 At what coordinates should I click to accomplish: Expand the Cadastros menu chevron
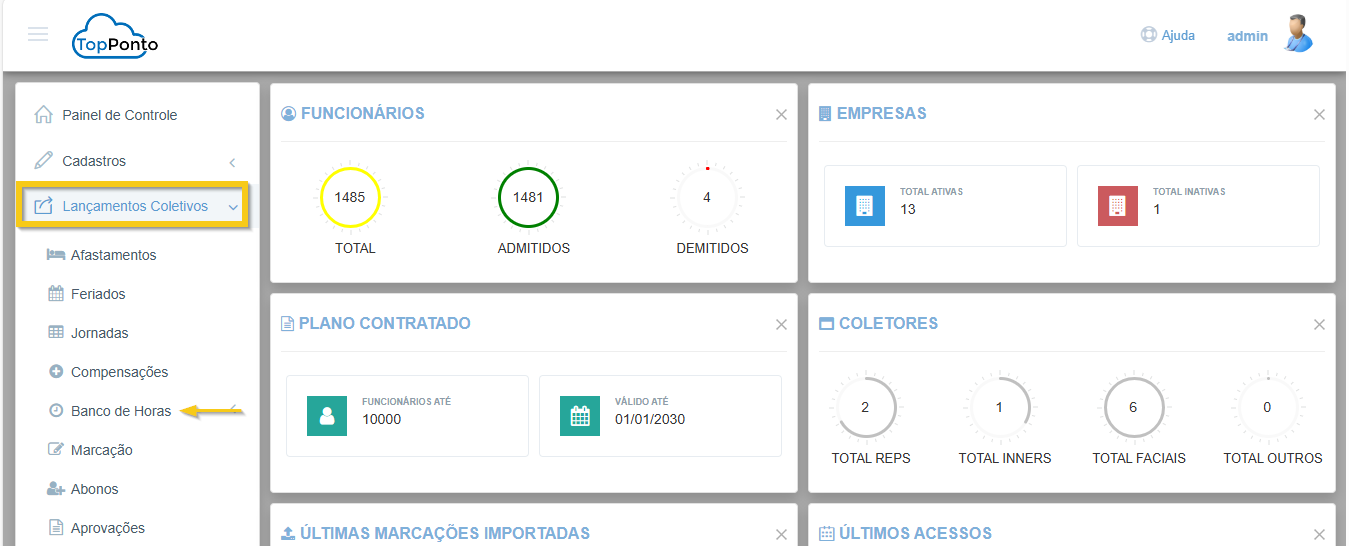pyautogui.click(x=232, y=162)
